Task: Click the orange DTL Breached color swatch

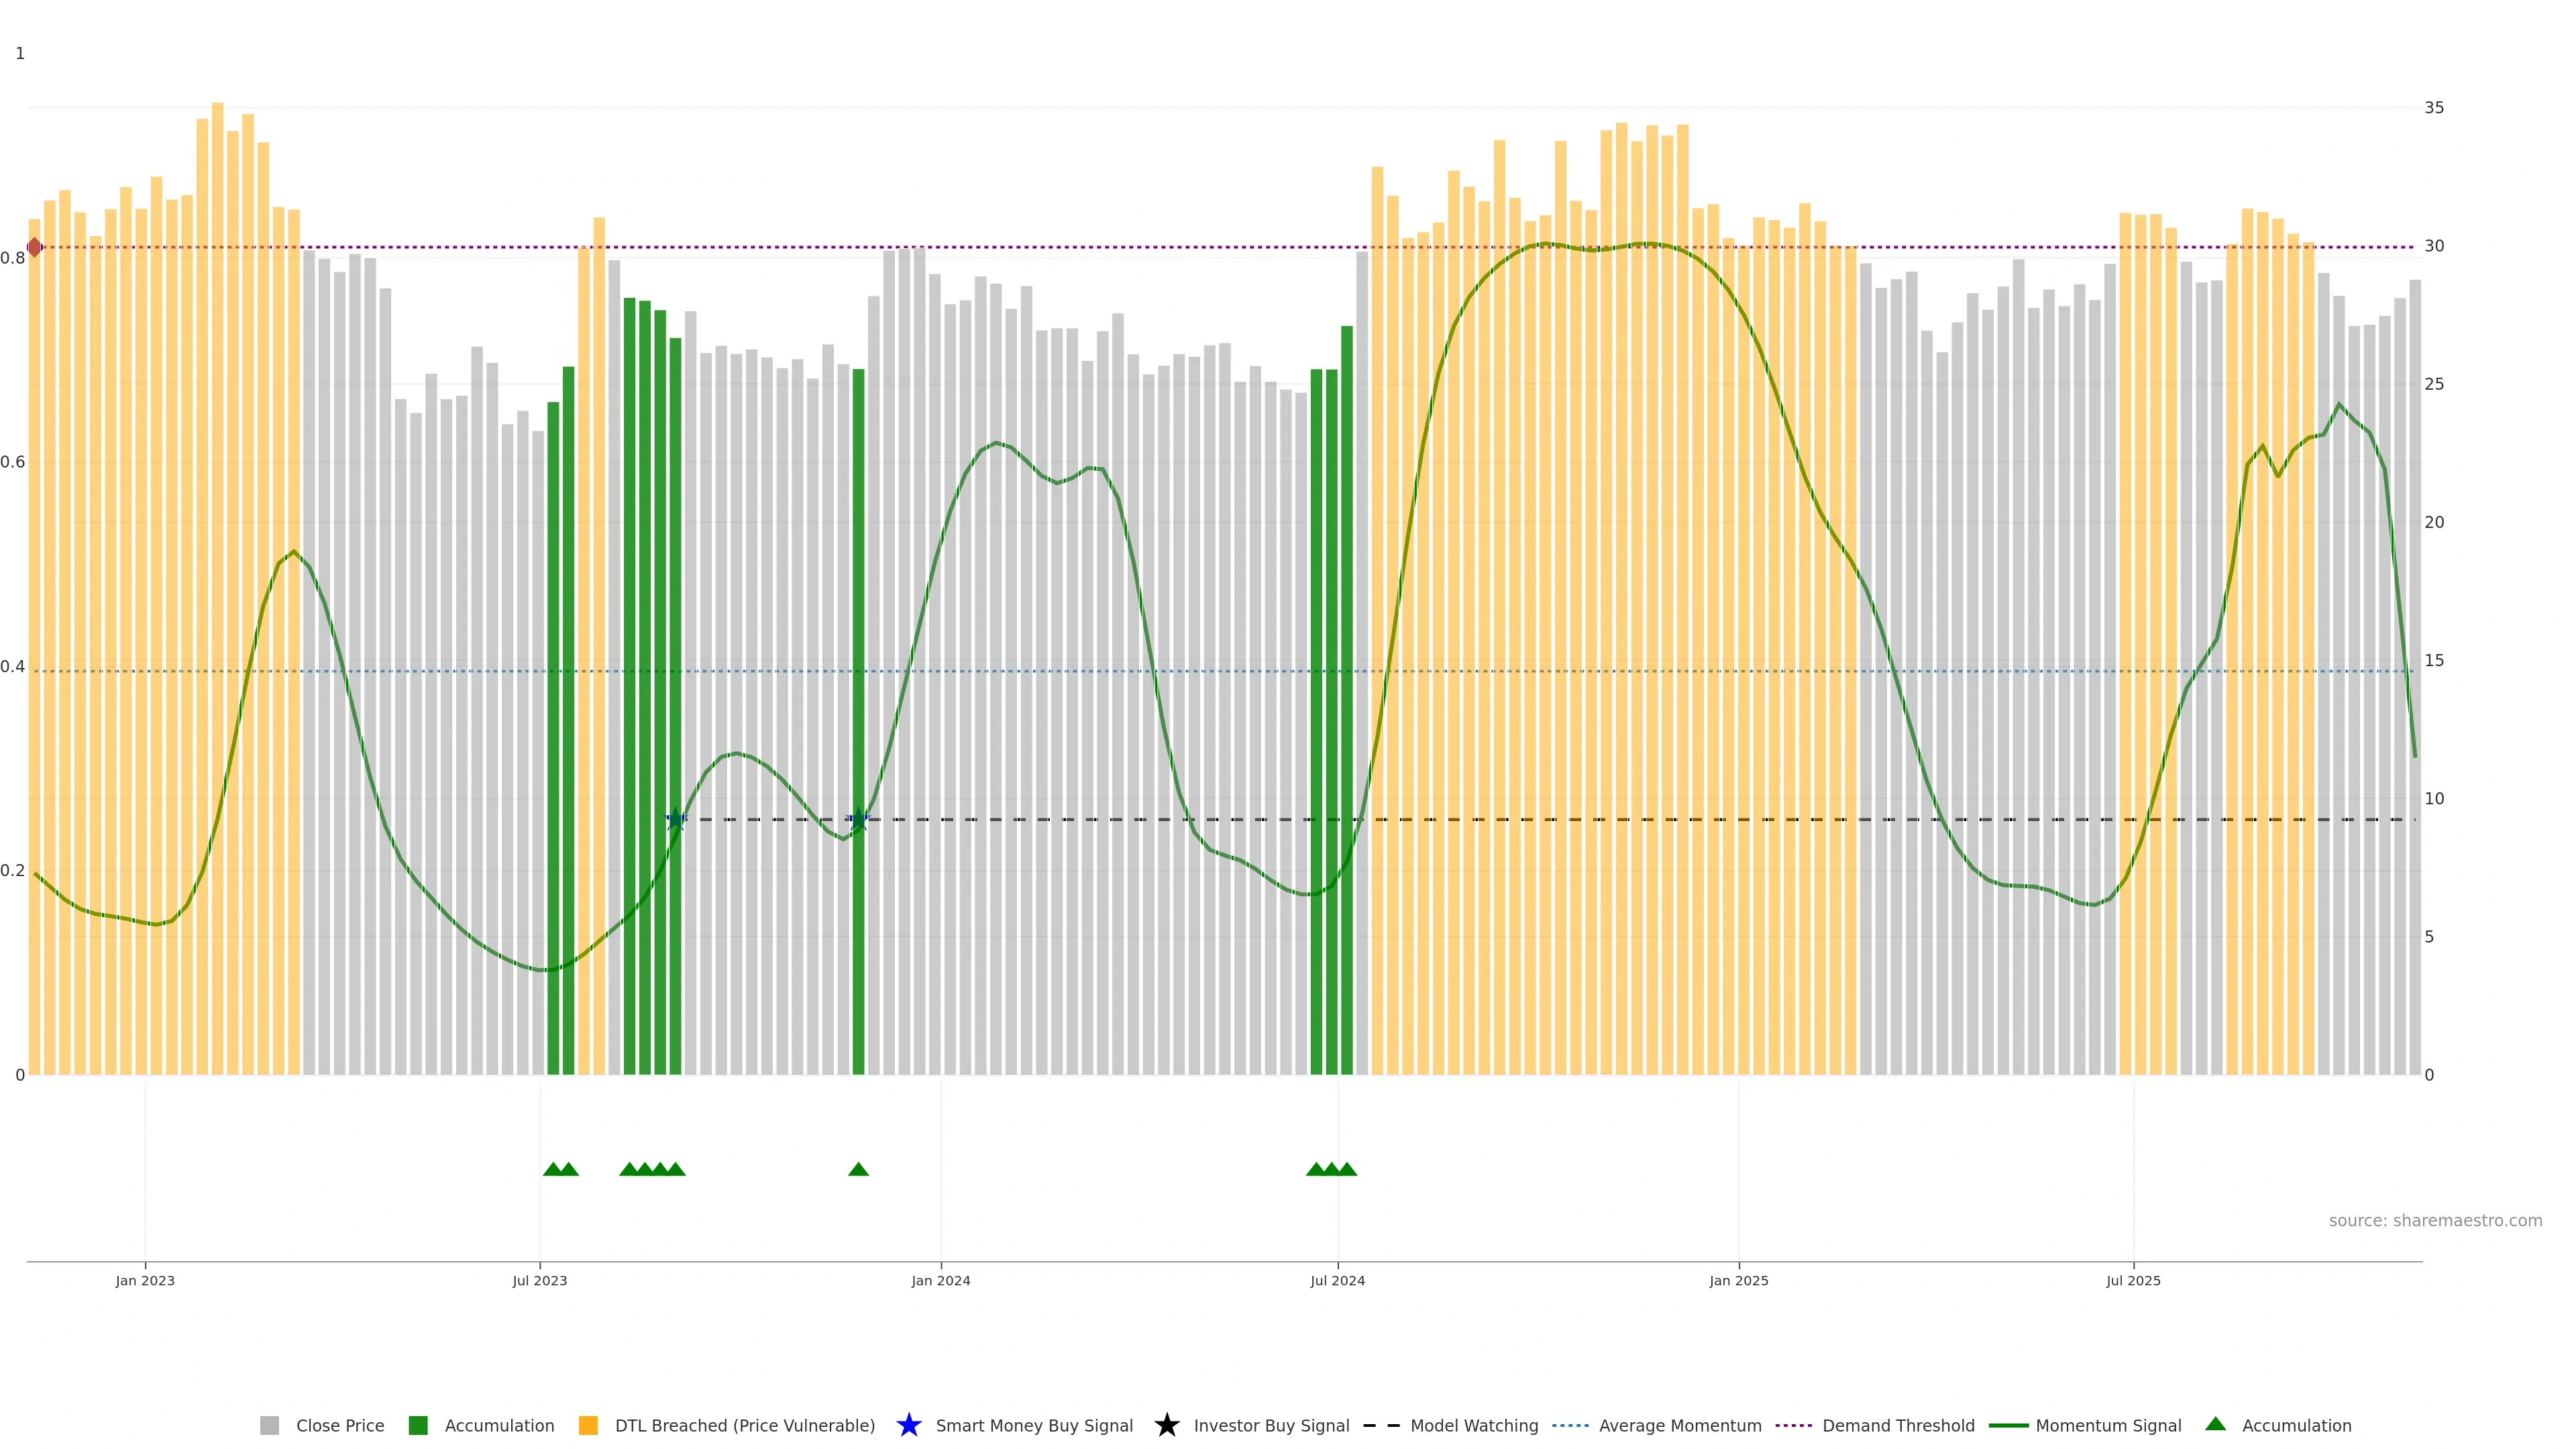Action: (x=588, y=1425)
